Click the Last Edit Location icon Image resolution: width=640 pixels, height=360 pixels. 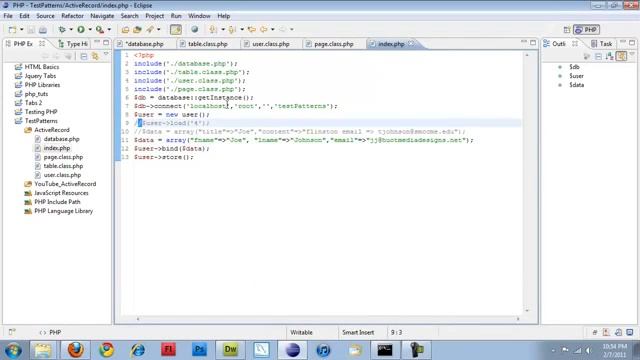pyautogui.click(x=252, y=29)
